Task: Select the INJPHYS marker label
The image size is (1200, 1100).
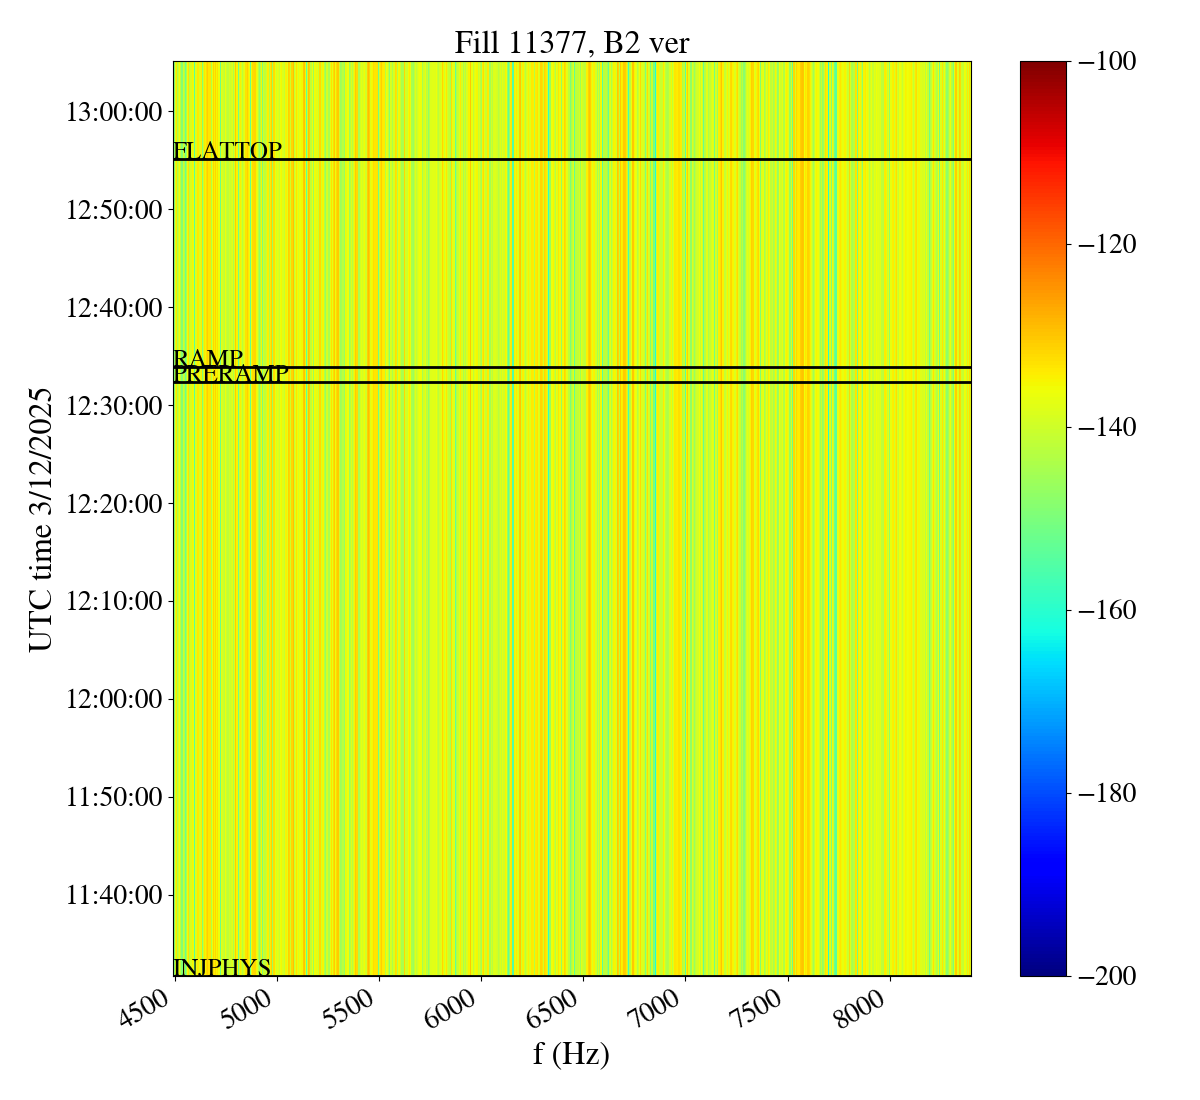Action: click(x=222, y=967)
